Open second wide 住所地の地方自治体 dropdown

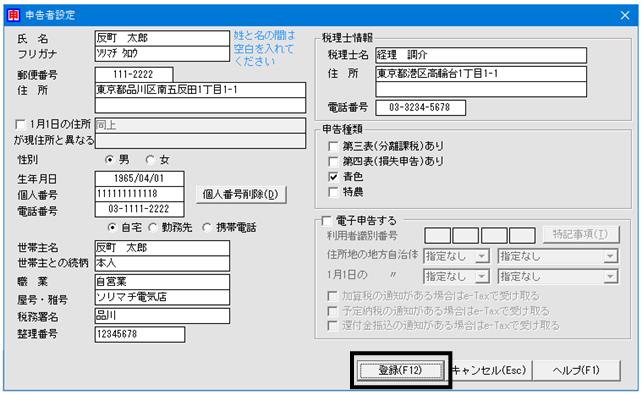pos(558,257)
